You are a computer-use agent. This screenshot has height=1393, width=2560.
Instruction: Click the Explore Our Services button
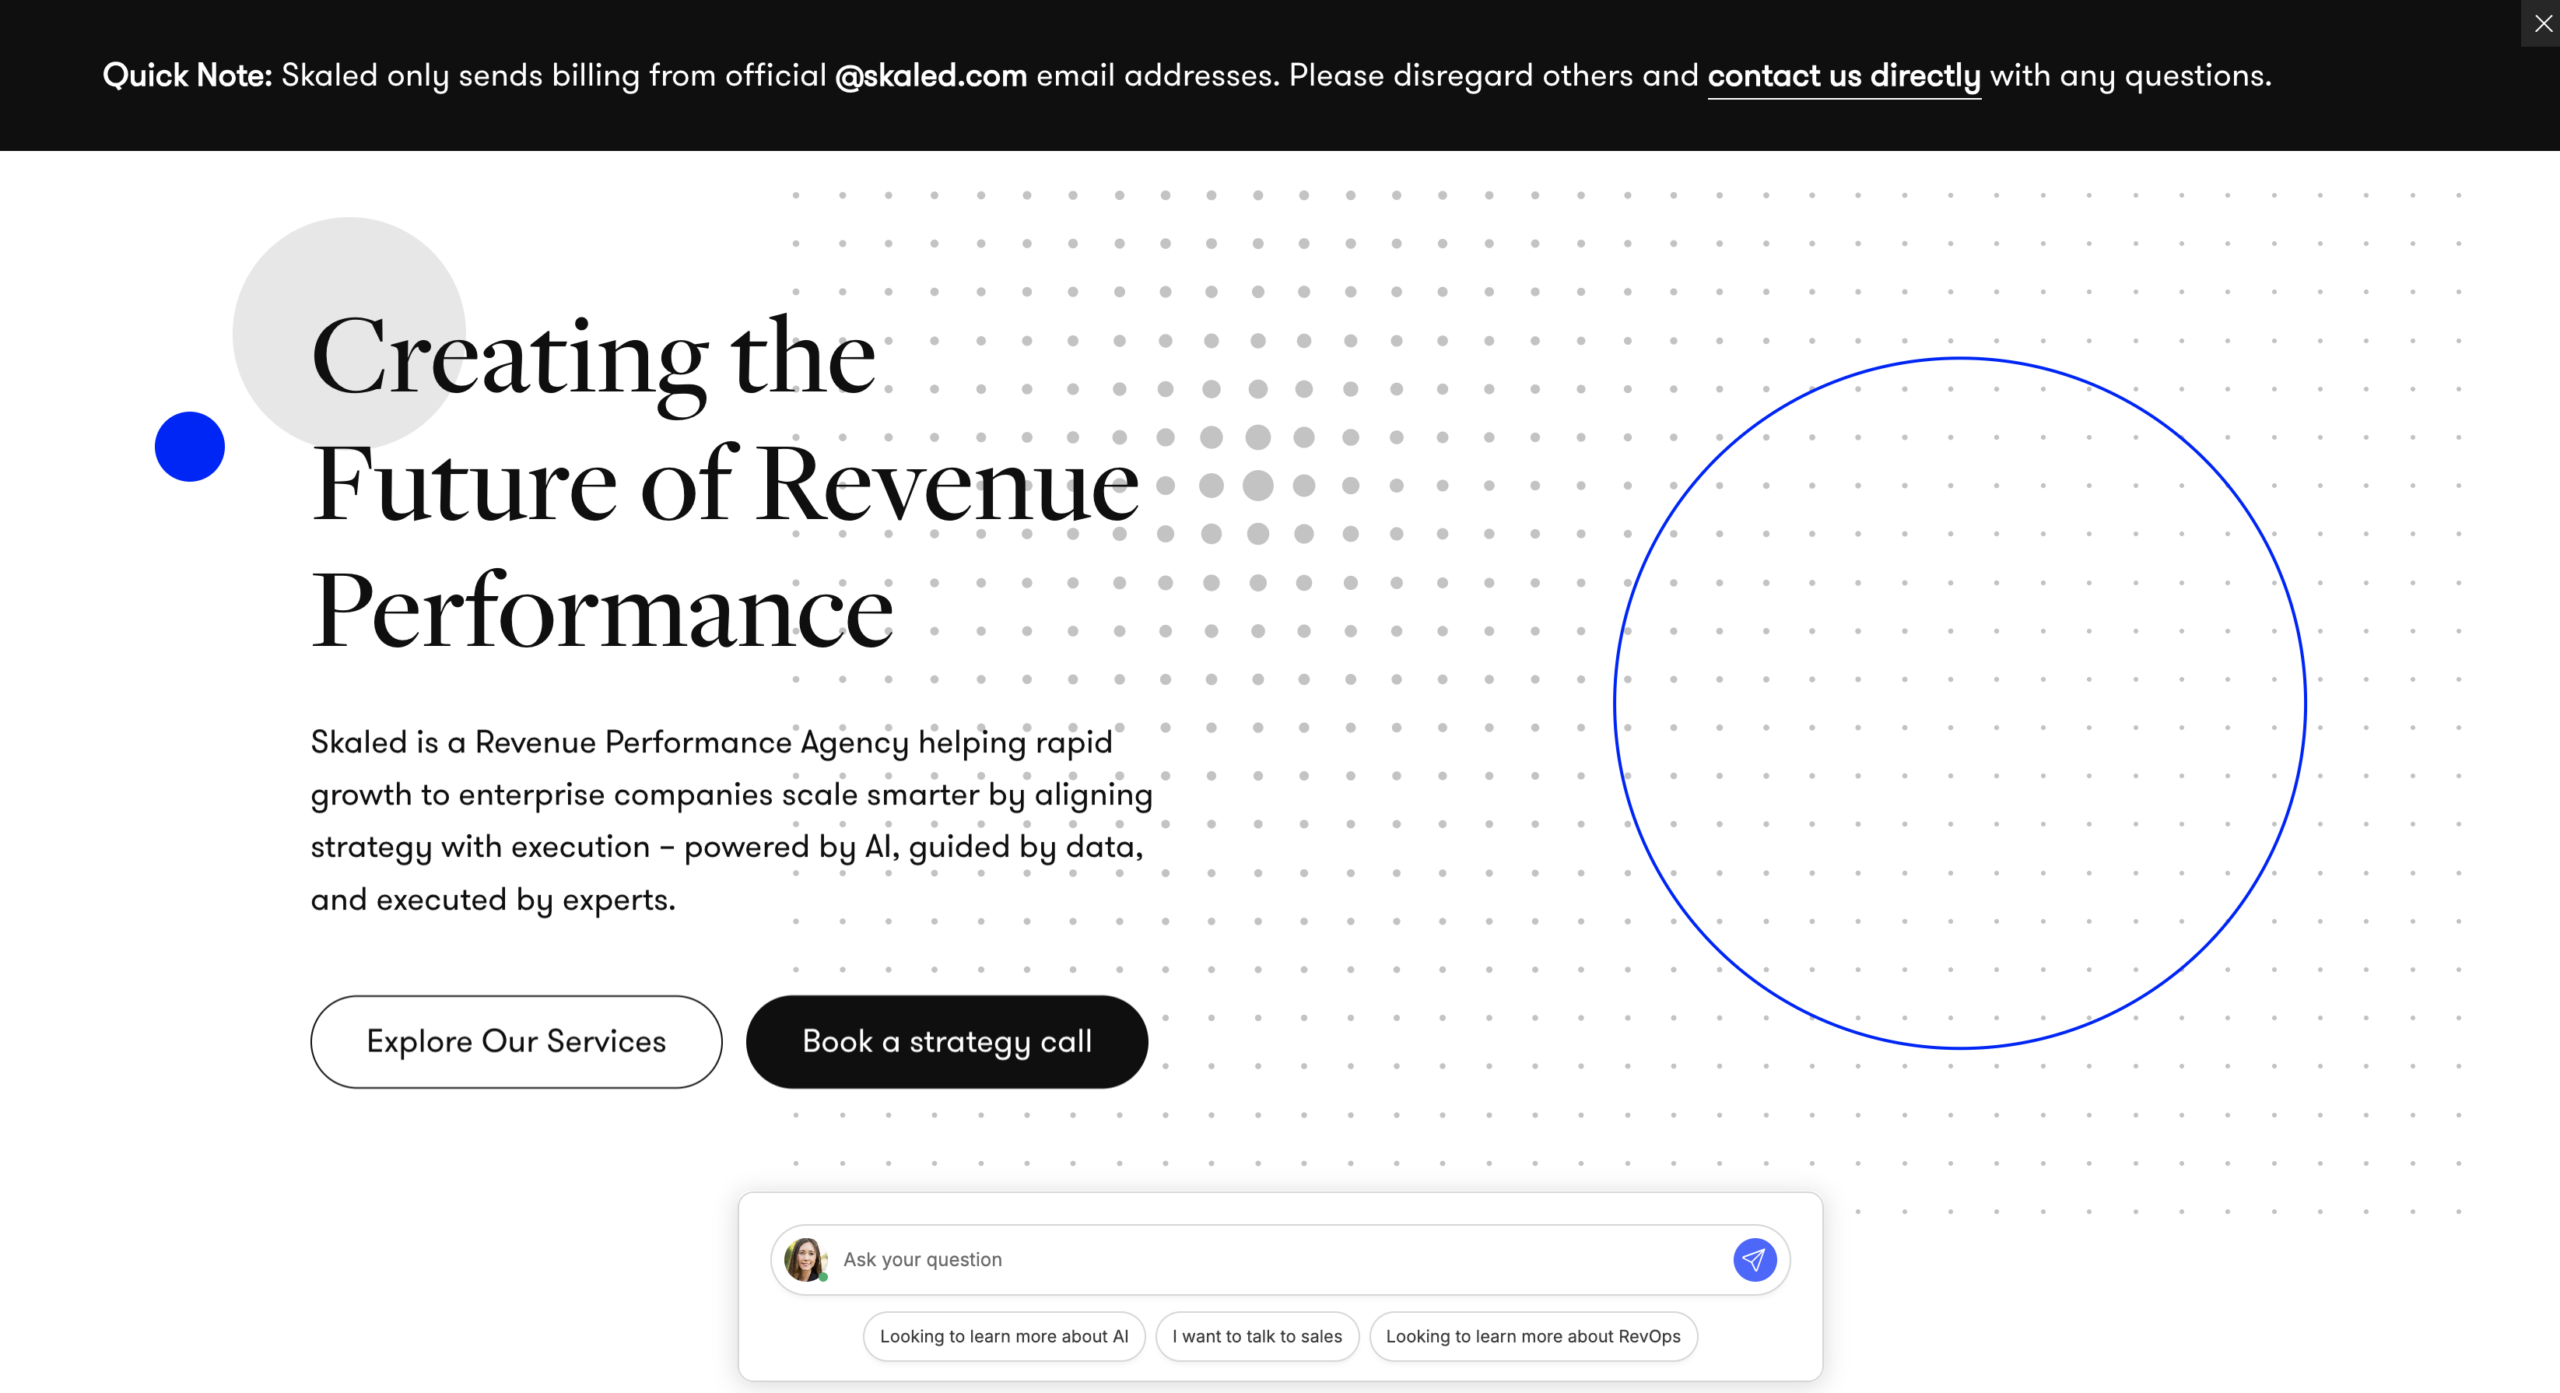pyautogui.click(x=516, y=1041)
